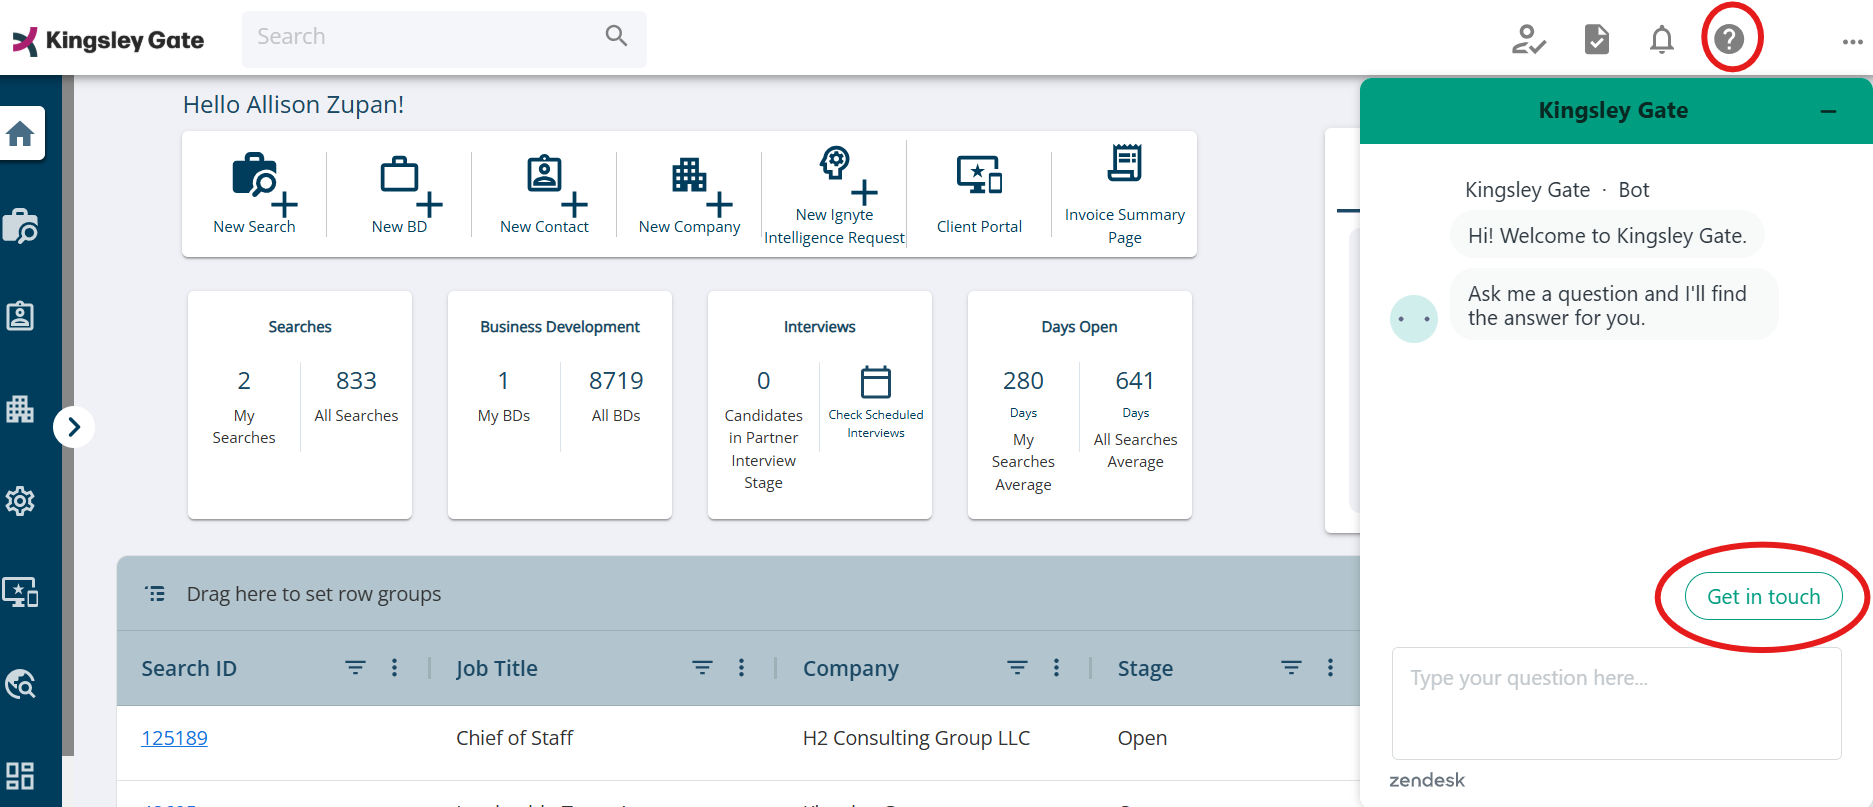View My Searches count of 2
The width and height of the screenshot is (1873, 807).
pos(244,381)
